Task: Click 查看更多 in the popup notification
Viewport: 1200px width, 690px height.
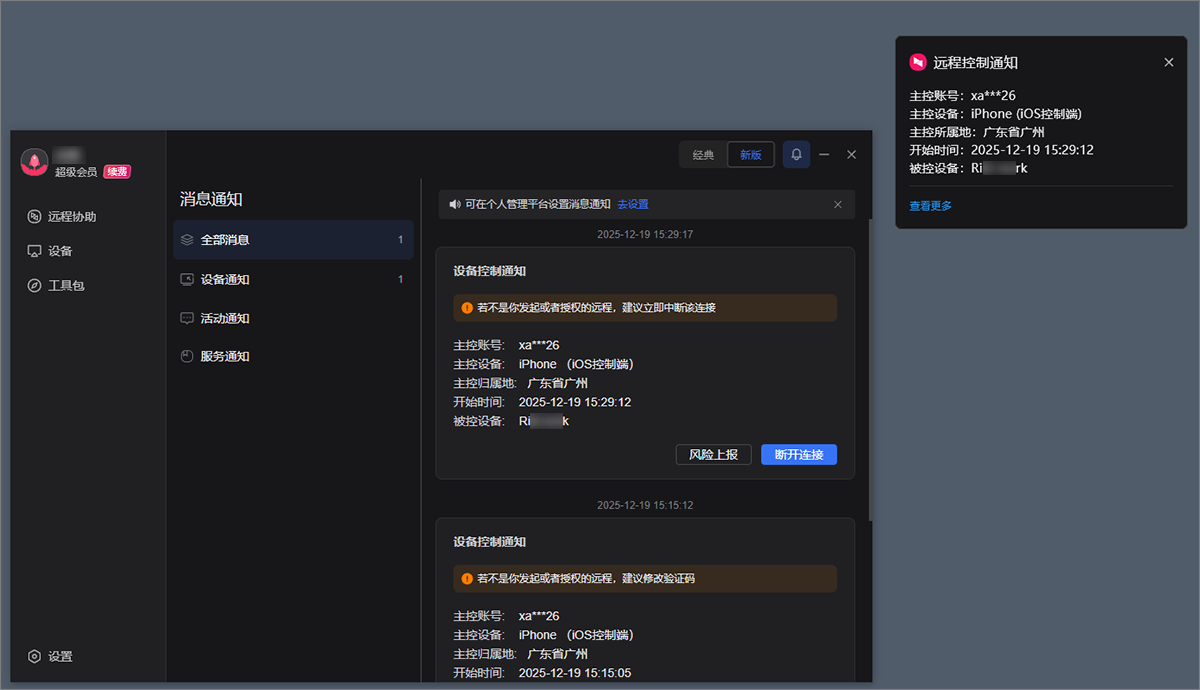Action: (x=929, y=204)
